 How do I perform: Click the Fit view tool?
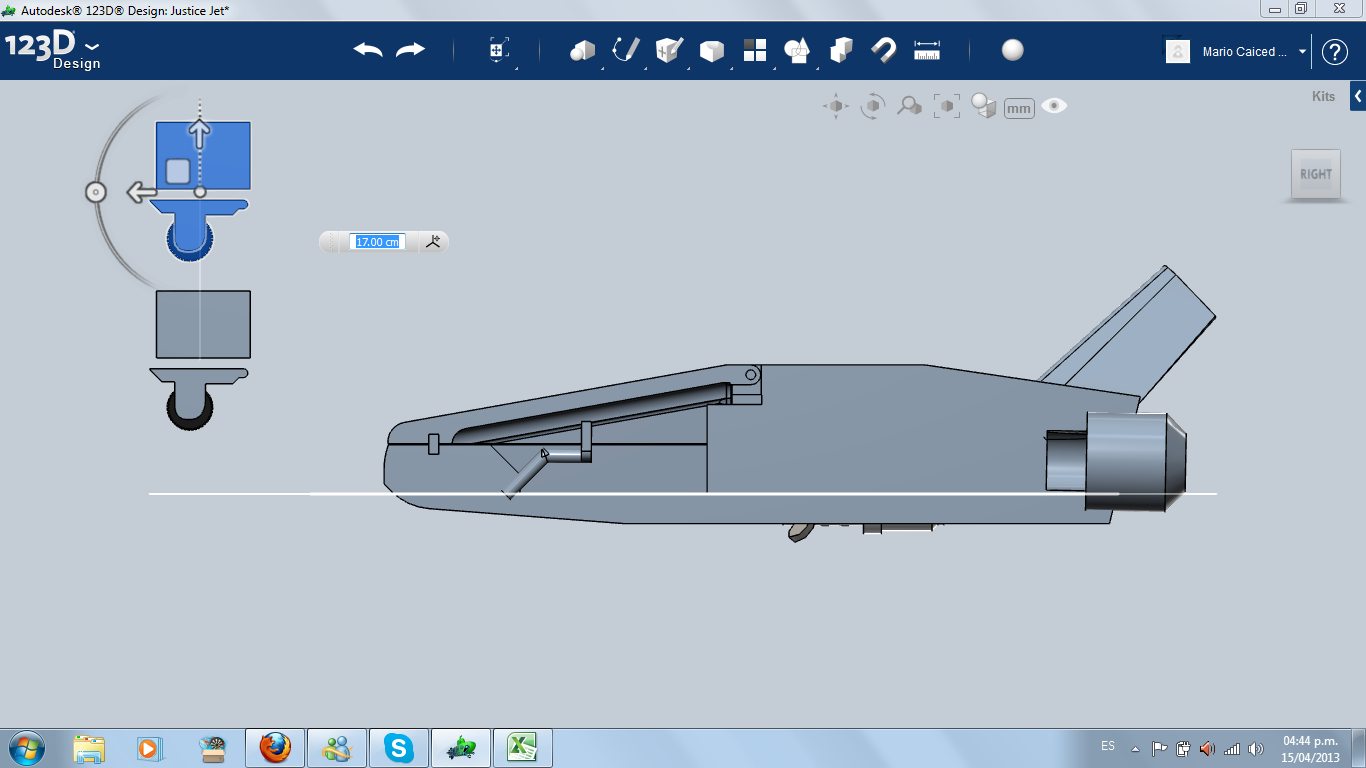click(x=946, y=106)
